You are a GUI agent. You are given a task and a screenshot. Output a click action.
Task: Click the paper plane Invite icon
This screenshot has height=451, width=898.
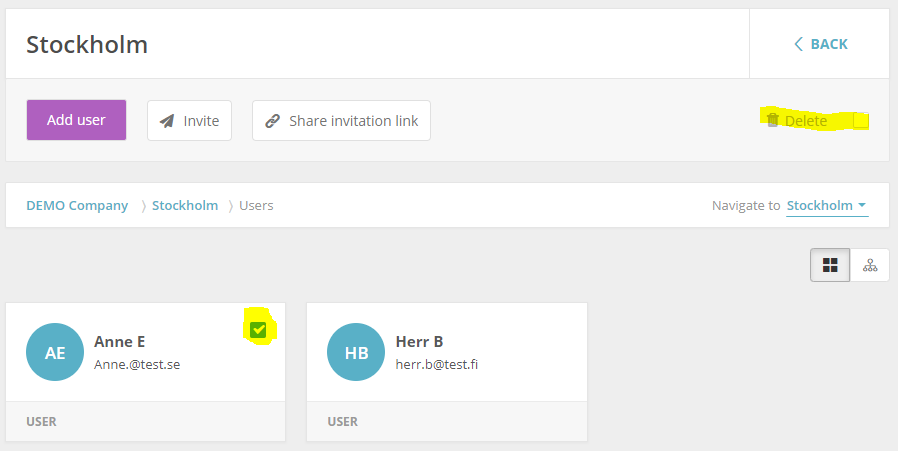click(167, 121)
